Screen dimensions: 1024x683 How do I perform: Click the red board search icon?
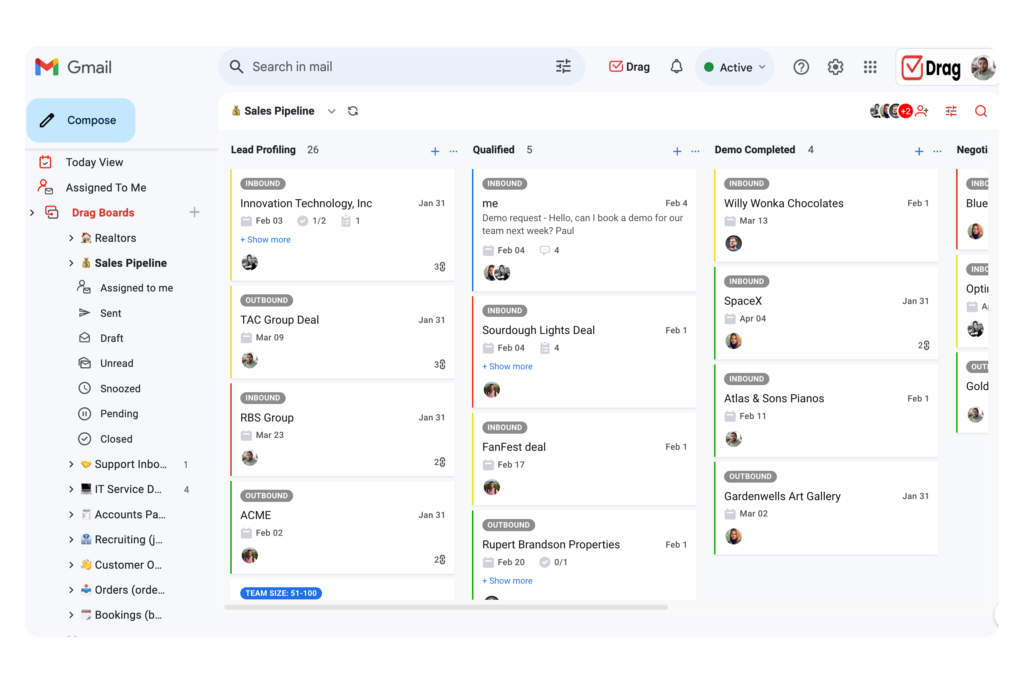pos(980,111)
